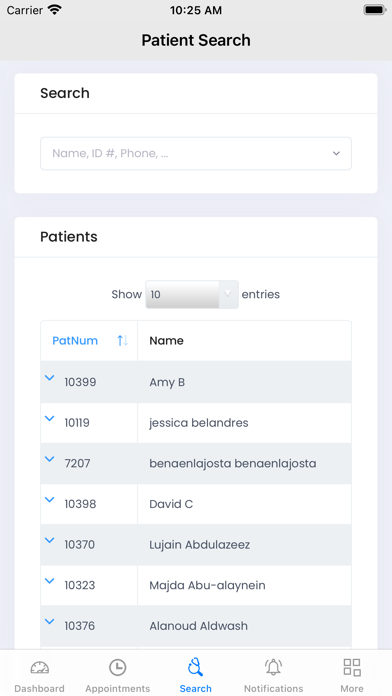Sort the table by PatNum arrows
The width and height of the screenshot is (392, 696).
click(x=123, y=340)
